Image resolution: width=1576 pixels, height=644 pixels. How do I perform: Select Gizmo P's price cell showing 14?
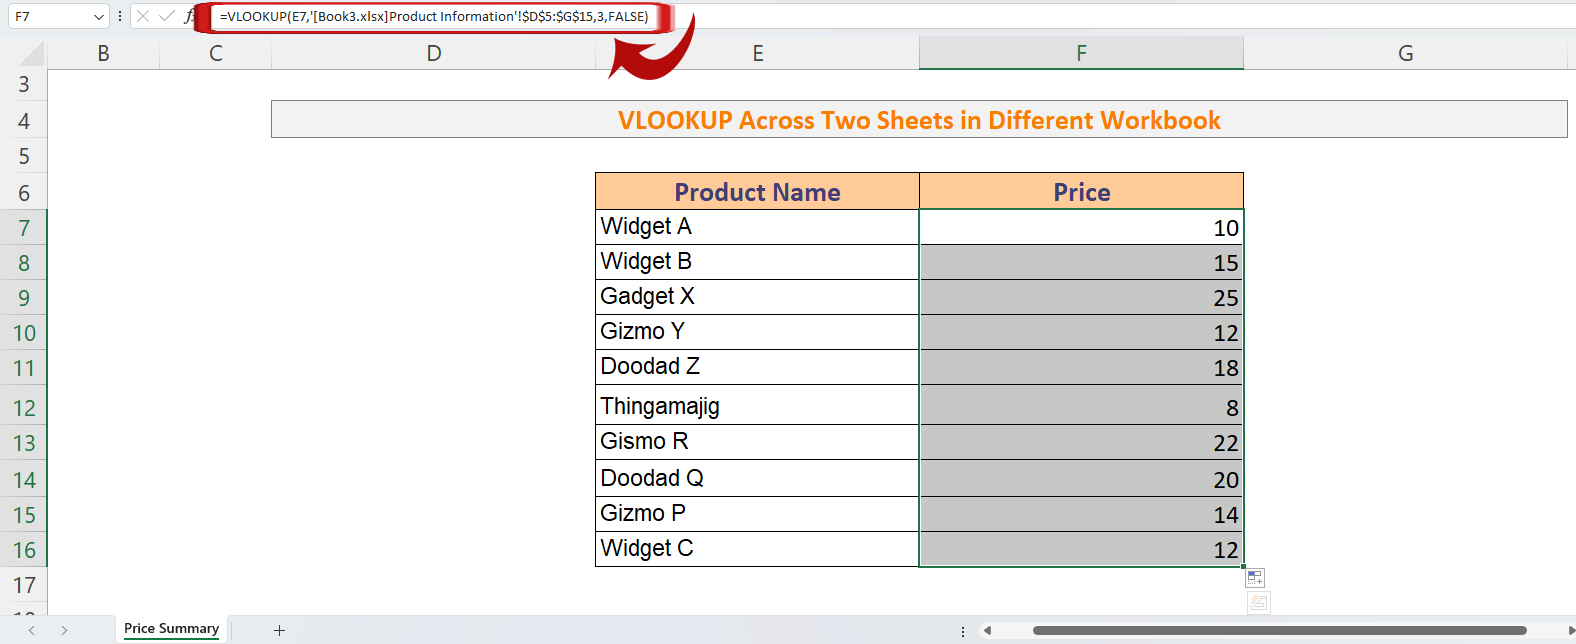point(1081,514)
